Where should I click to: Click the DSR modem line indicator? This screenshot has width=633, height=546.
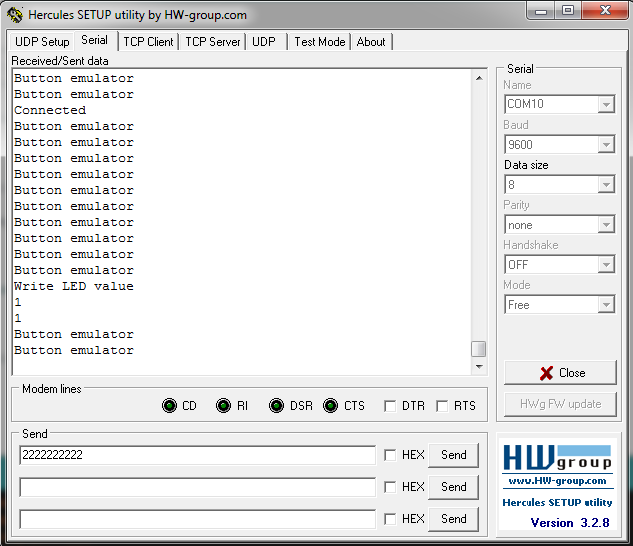[x=277, y=405]
